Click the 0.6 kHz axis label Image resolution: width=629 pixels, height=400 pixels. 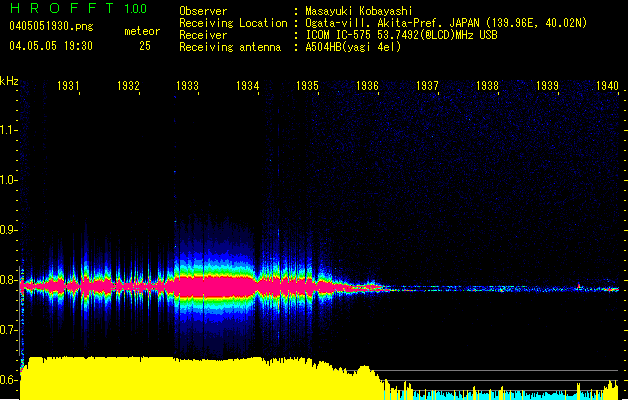click(x=8, y=380)
